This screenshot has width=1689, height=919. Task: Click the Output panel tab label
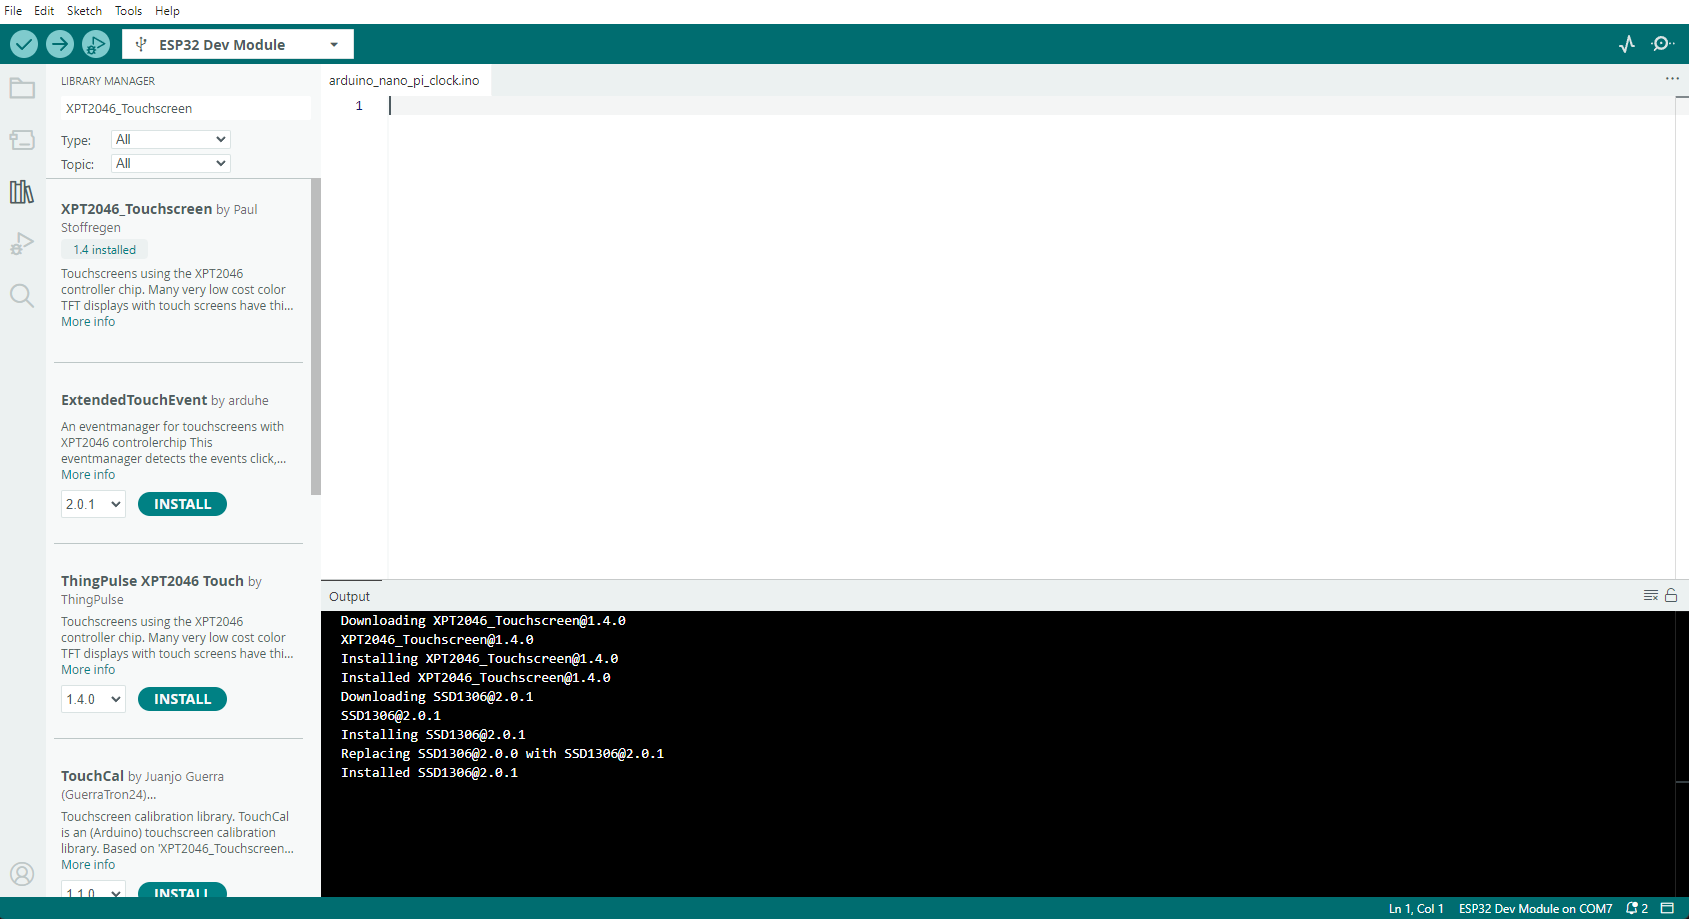click(349, 597)
